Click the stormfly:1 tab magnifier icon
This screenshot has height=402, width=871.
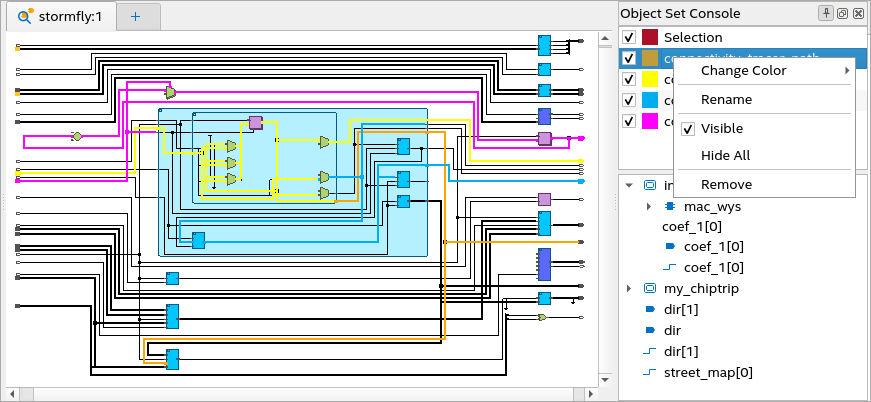point(25,16)
